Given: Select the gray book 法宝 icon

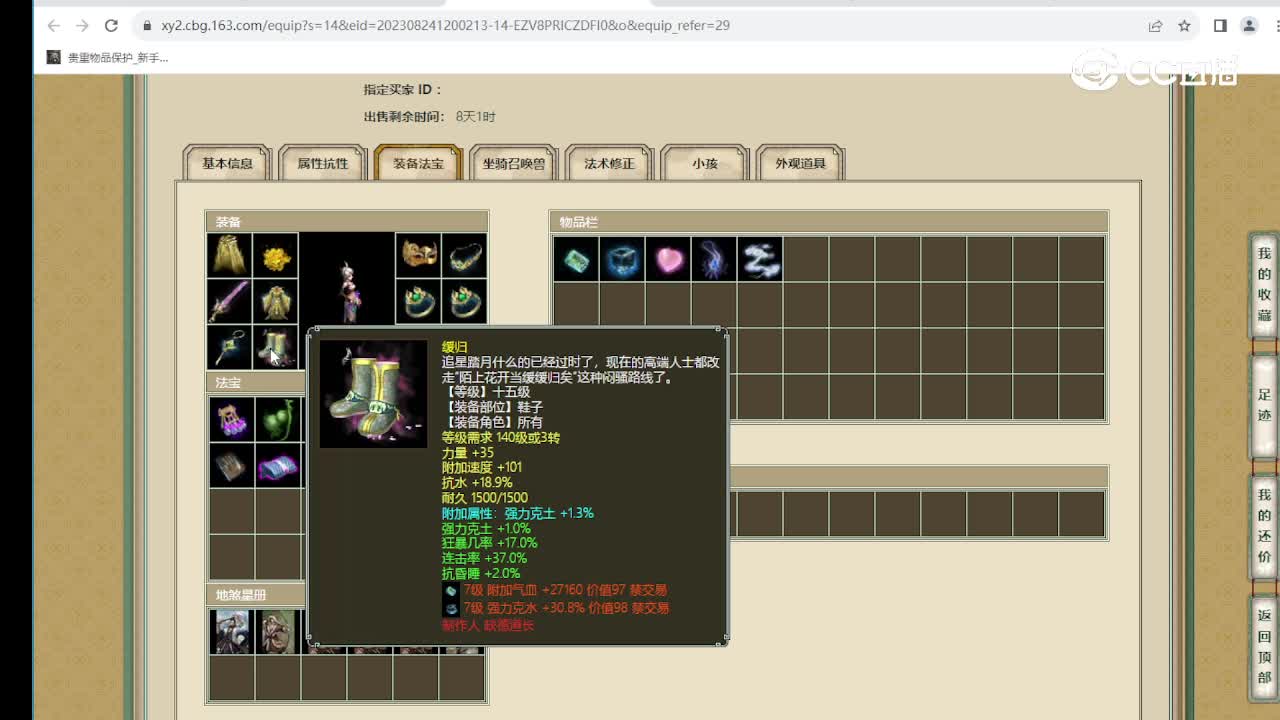Looking at the screenshot, I should (231, 465).
